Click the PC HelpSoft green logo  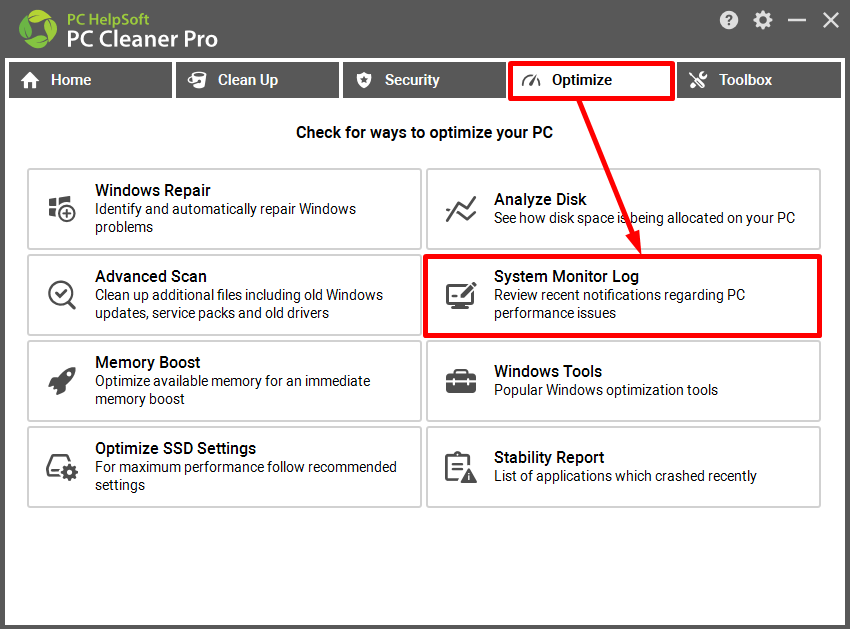pyautogui.click(x=37, y=29)
